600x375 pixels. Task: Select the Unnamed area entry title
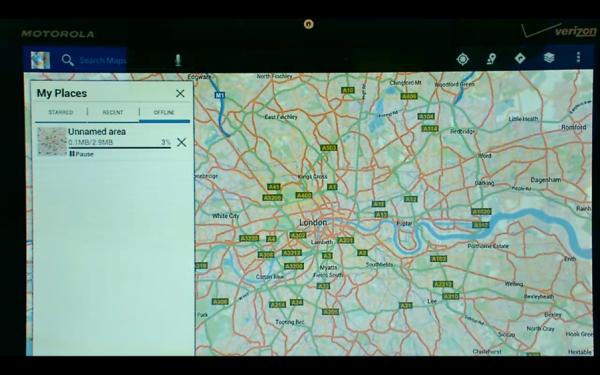[97, 132]
